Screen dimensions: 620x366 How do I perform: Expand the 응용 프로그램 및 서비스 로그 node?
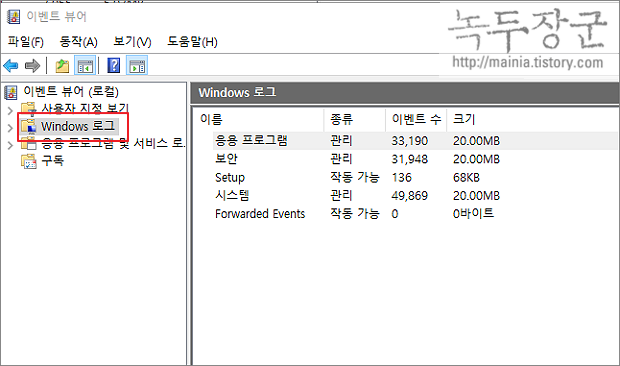point(10,145)
